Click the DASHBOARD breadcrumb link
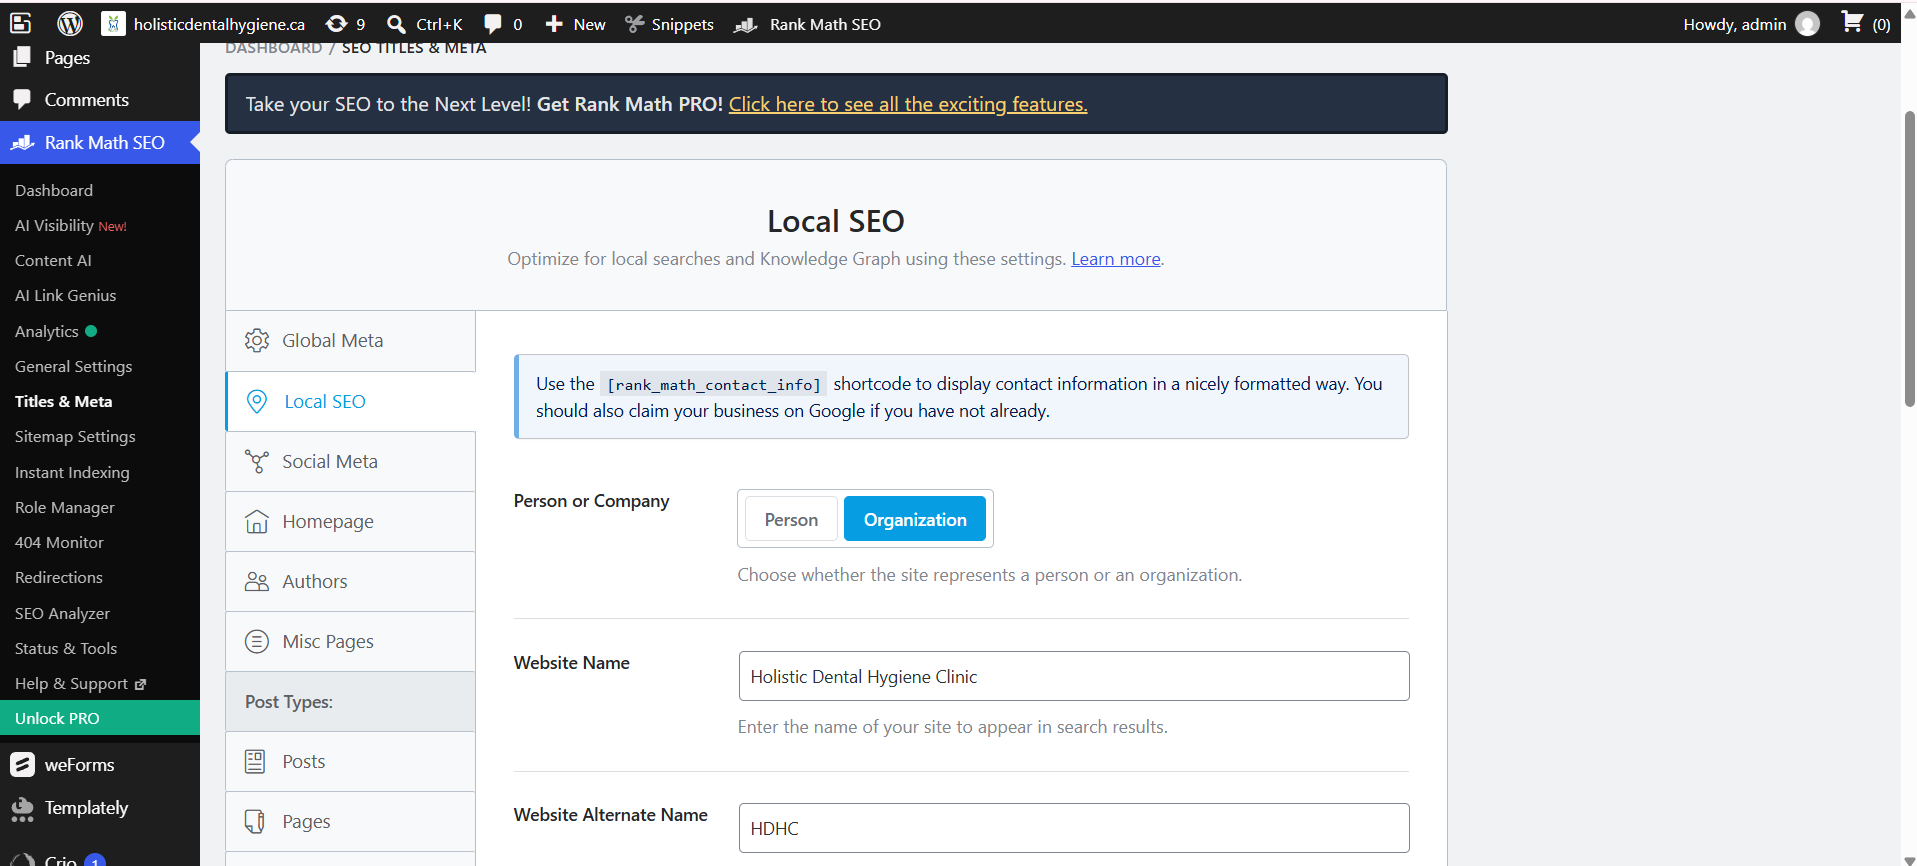 pos(273,48)
